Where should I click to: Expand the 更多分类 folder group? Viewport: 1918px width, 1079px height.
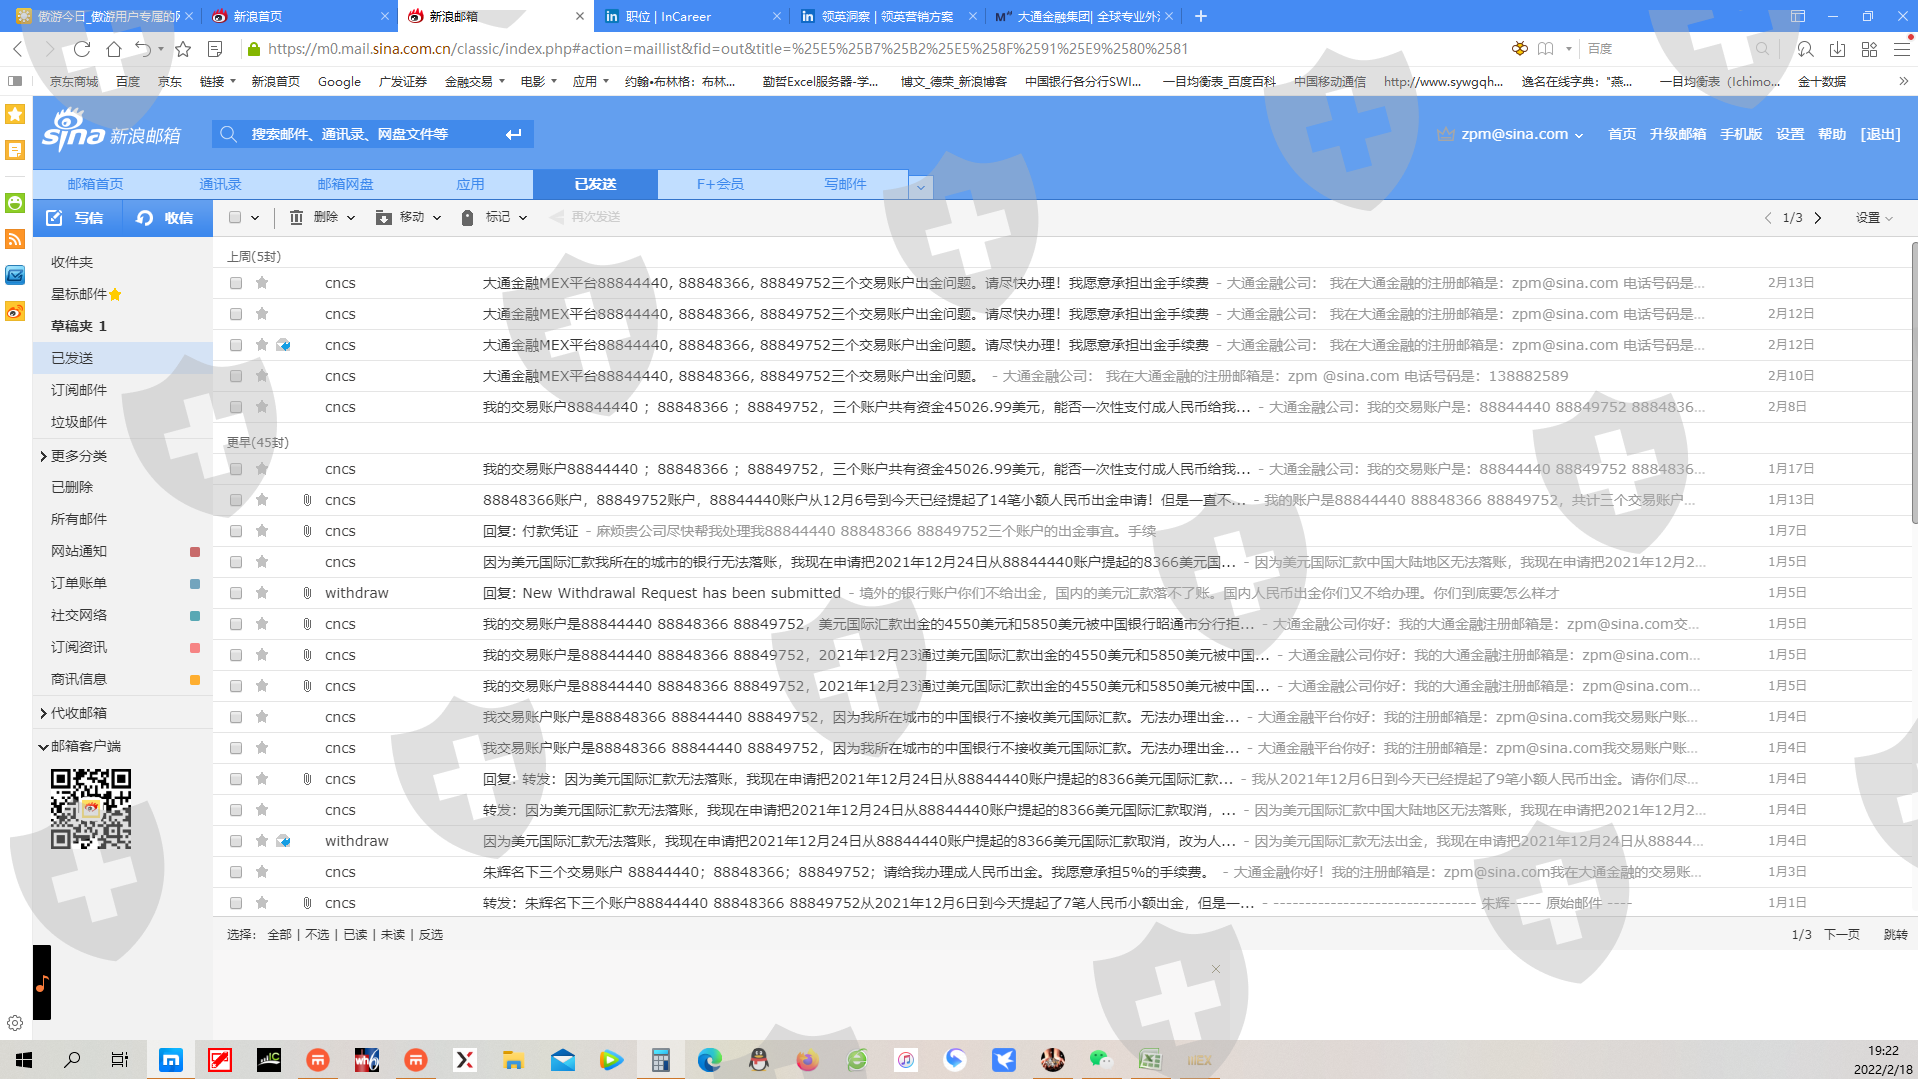pos(43,456)
